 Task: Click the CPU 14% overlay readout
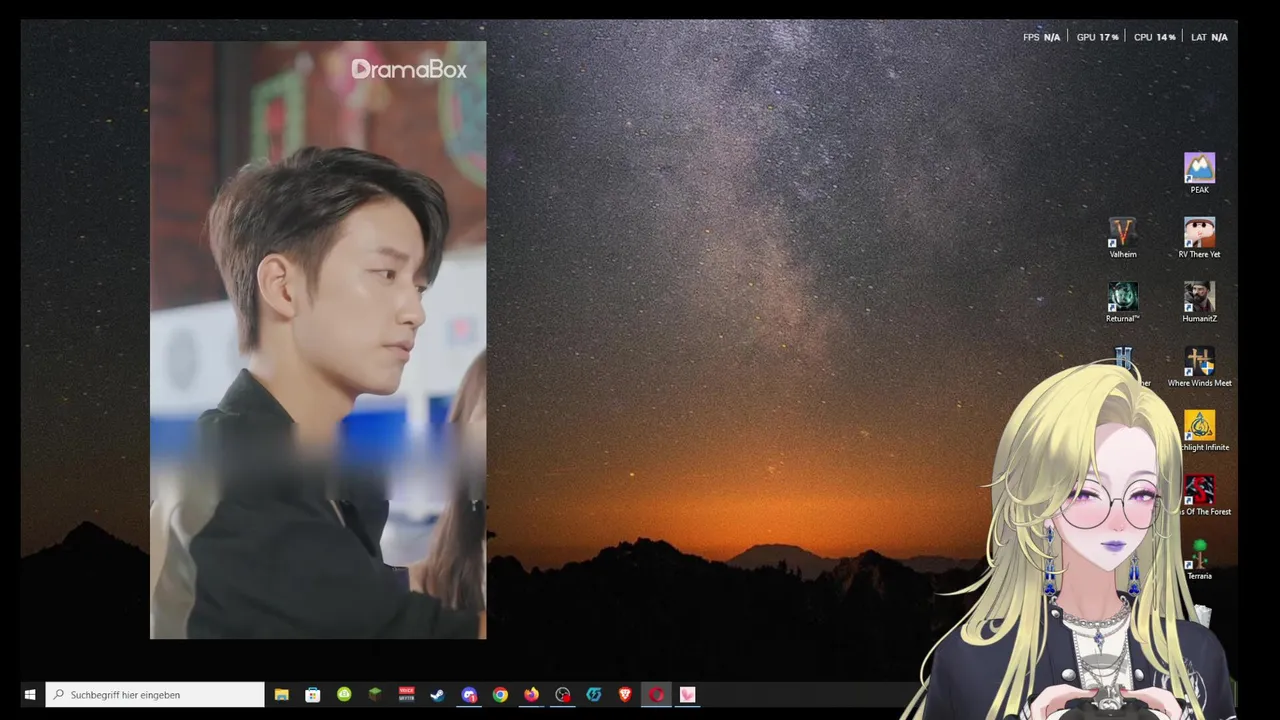pyautogui.click(x=1155, y=37)
